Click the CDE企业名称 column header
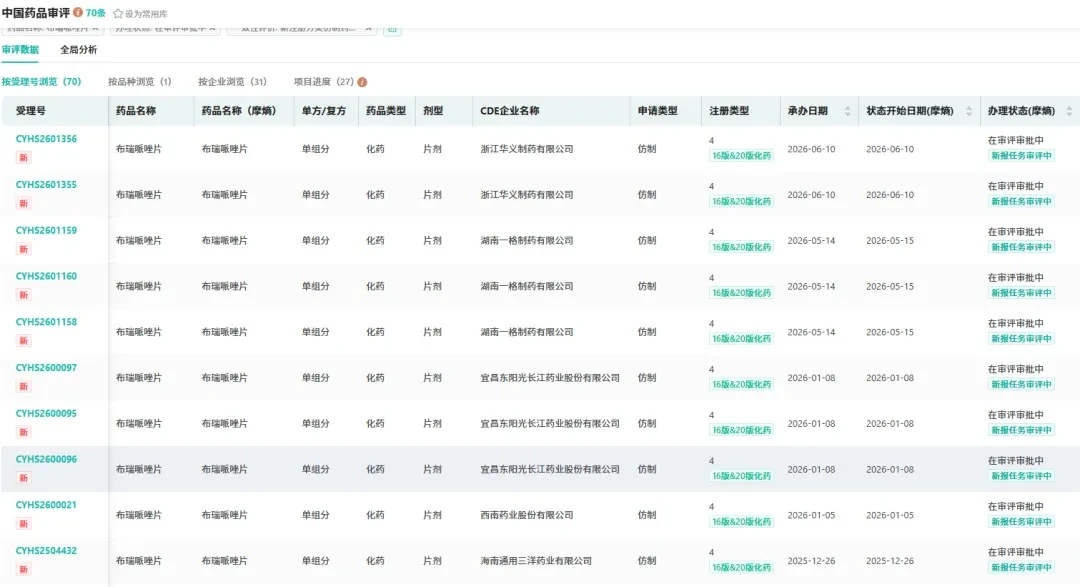1080x587 pixels. click(x=510, y=111)
